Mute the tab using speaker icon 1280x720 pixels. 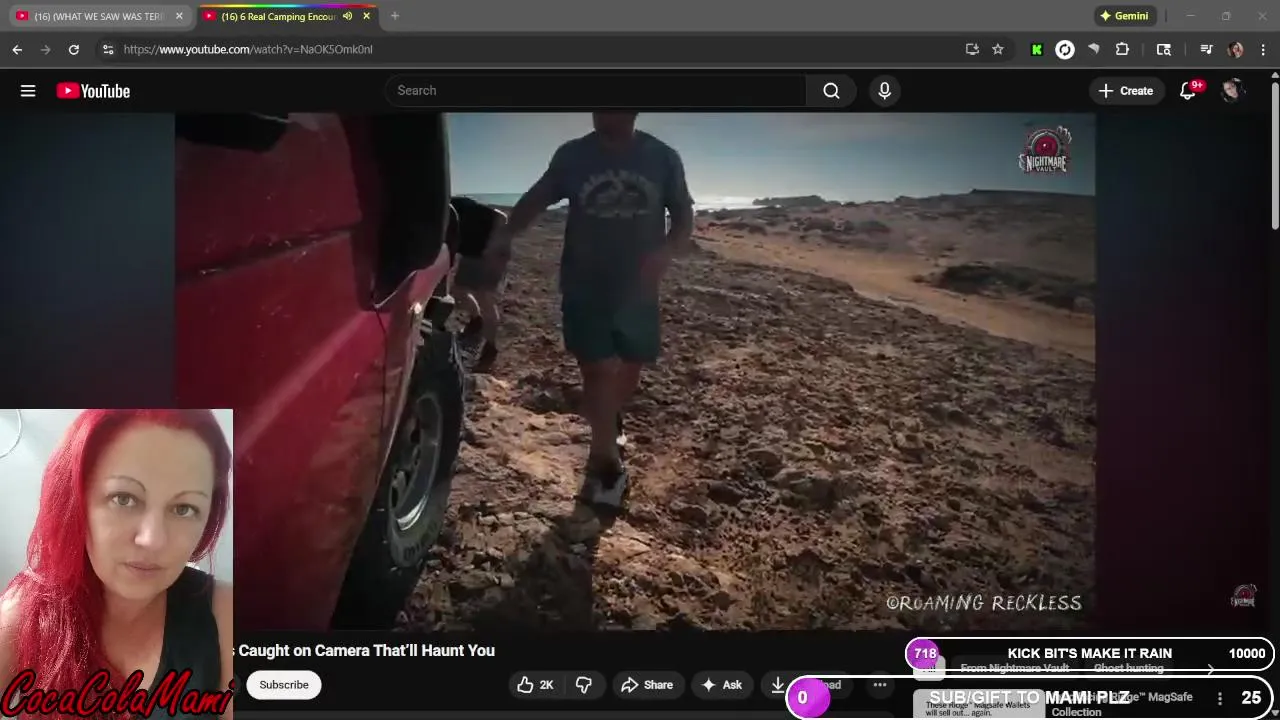coord(347,16)
